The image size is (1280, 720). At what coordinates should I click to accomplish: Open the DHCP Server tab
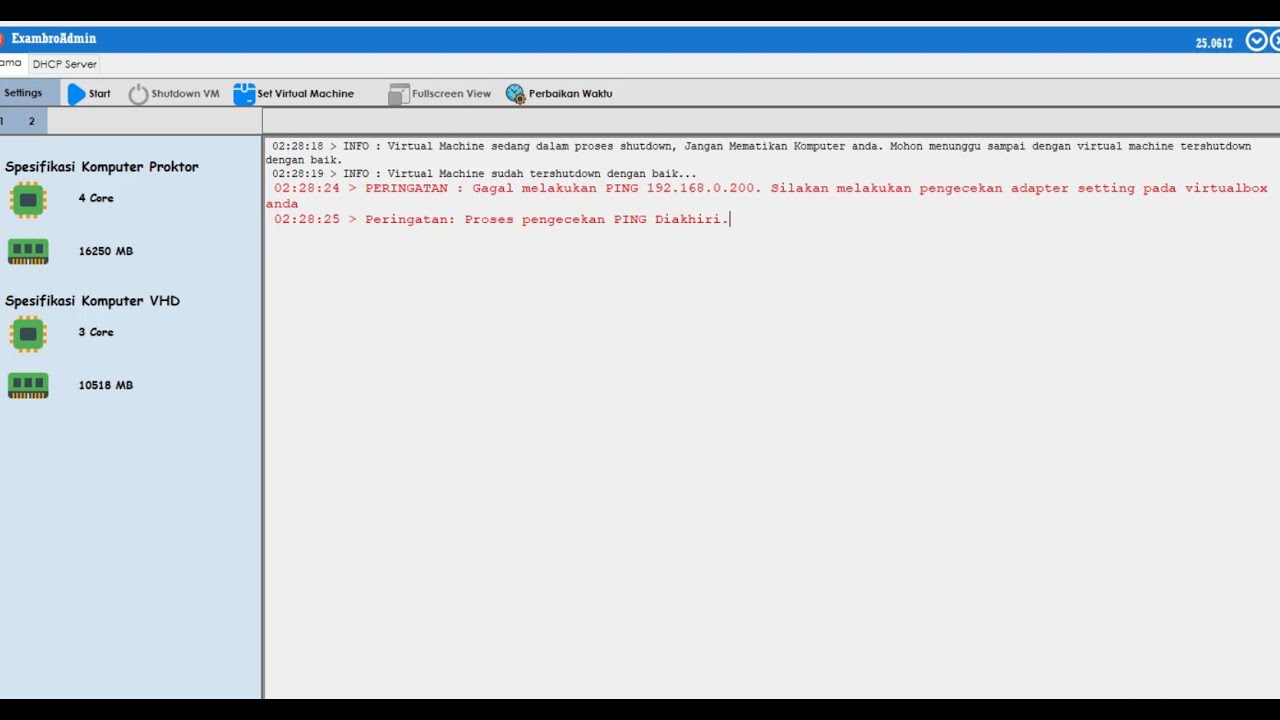65,64
